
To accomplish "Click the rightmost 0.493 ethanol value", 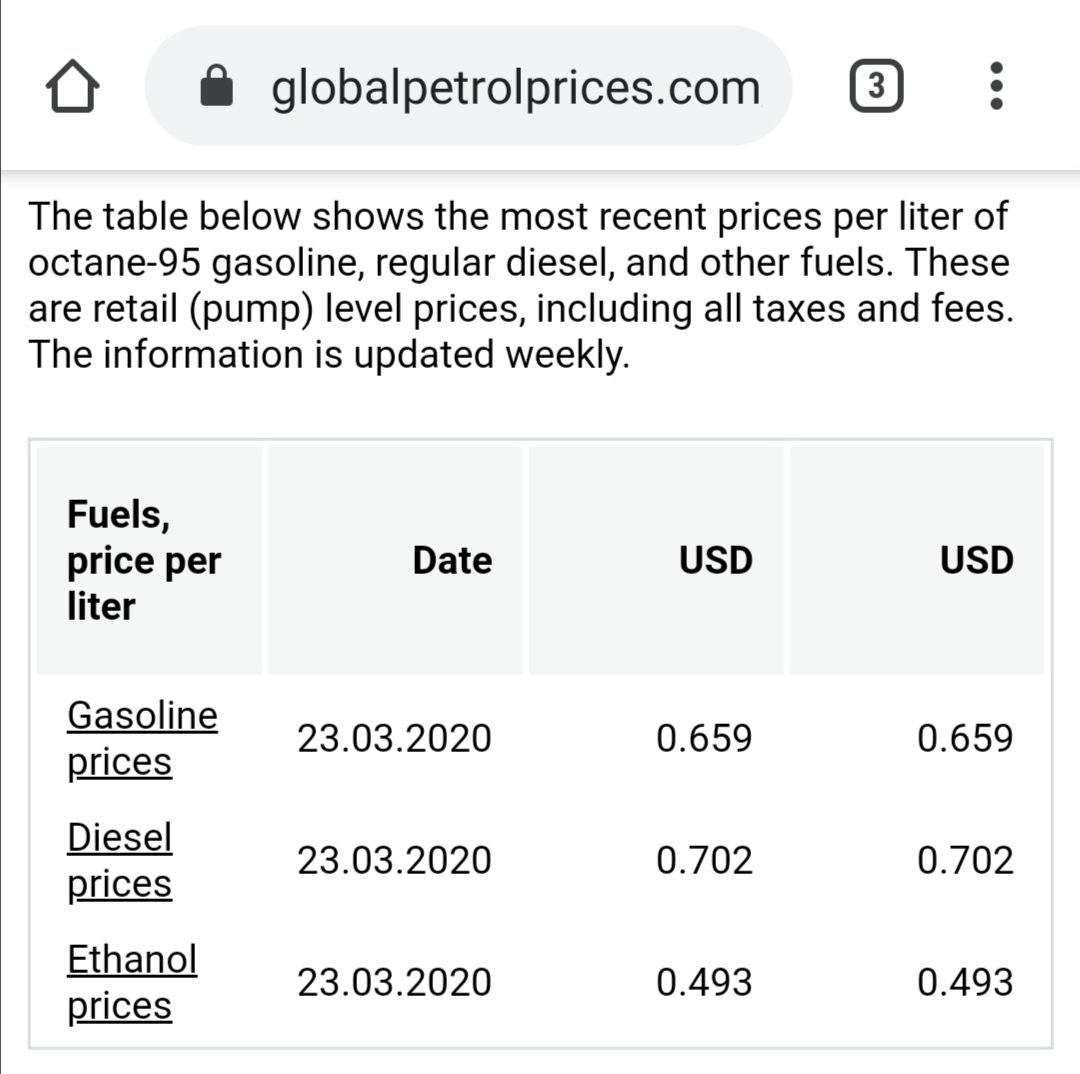I will pyautogui.click(x=966, y=982).
